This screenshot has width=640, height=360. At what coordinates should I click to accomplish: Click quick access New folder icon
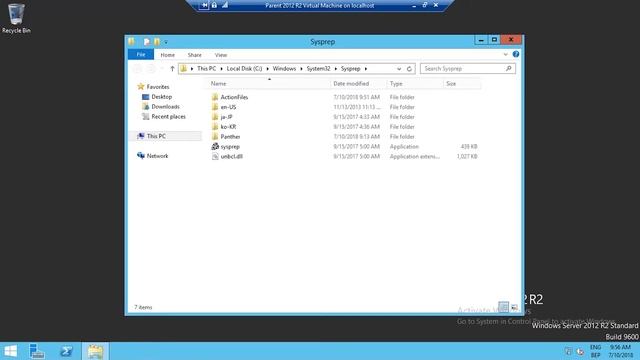(157, 41)
